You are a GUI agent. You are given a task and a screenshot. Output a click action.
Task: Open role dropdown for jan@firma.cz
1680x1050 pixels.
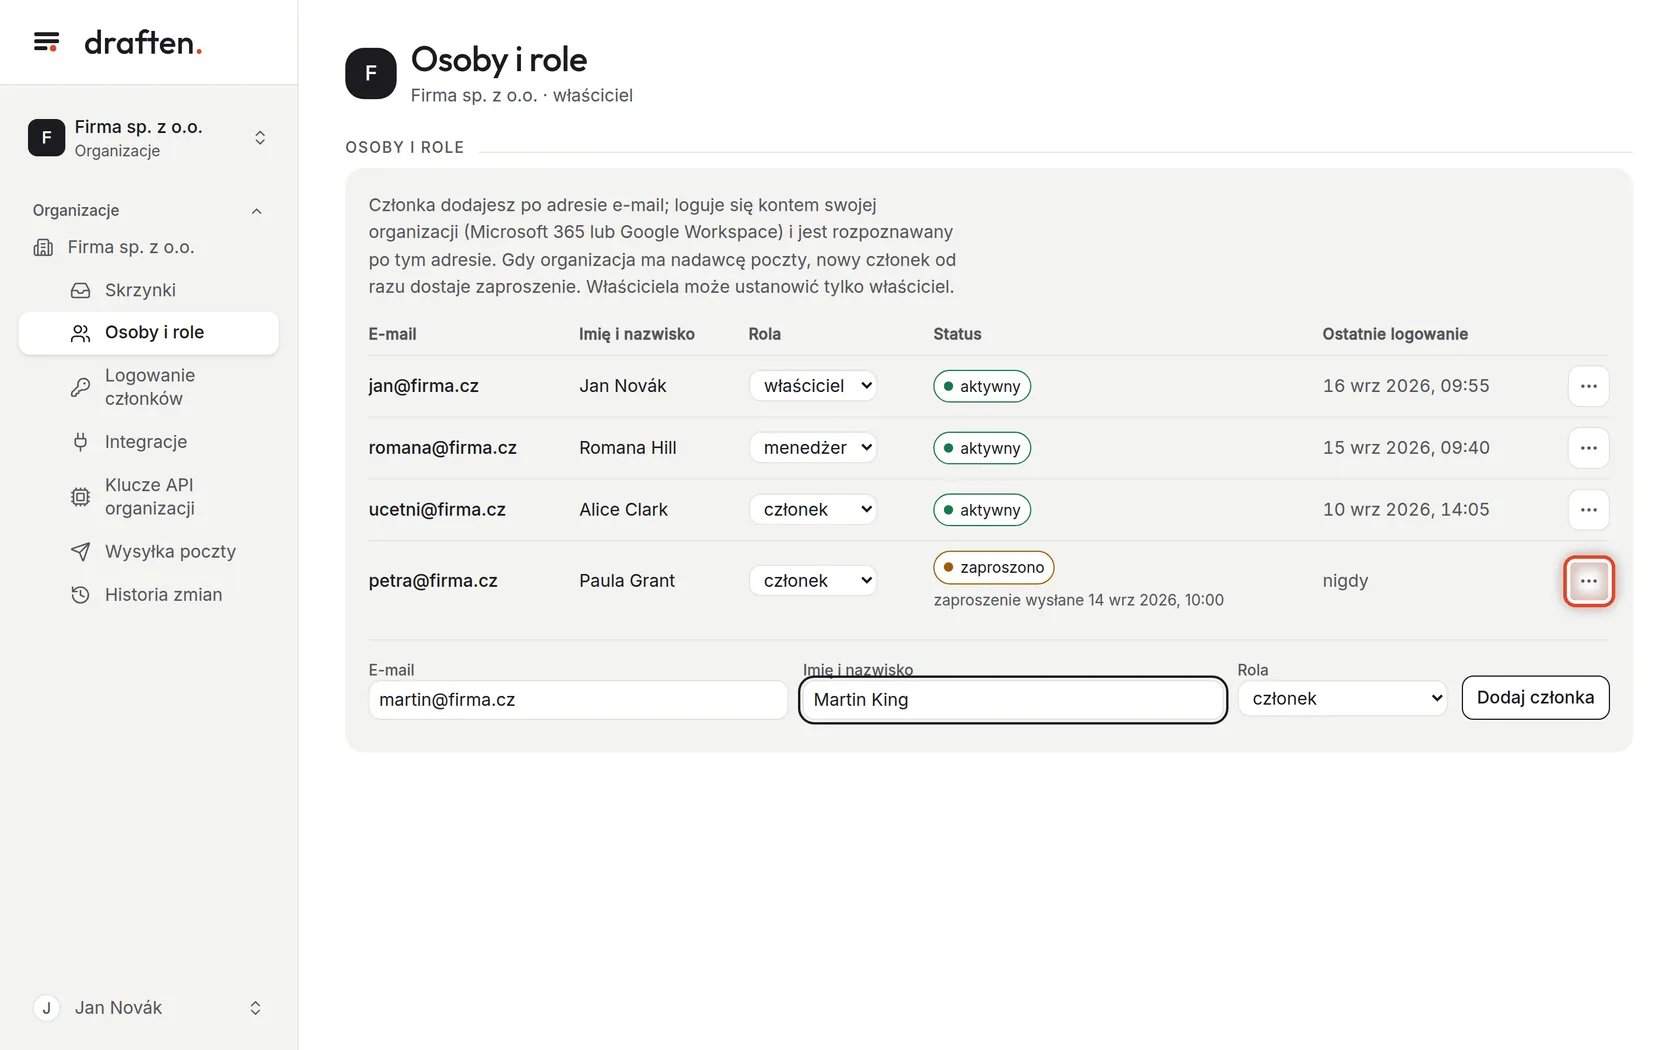click(813, 386)
